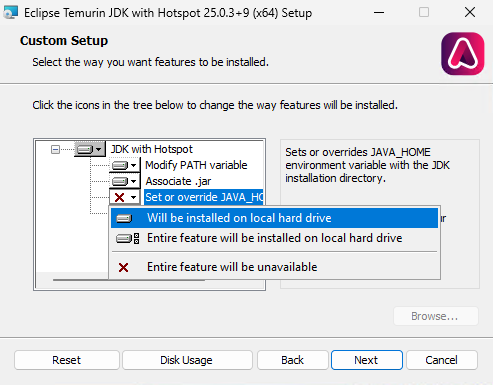This screenshot has height=385, width=493.
Task: Click the hard drive icon for JDK with Hotspot
Action: [85, 149]
